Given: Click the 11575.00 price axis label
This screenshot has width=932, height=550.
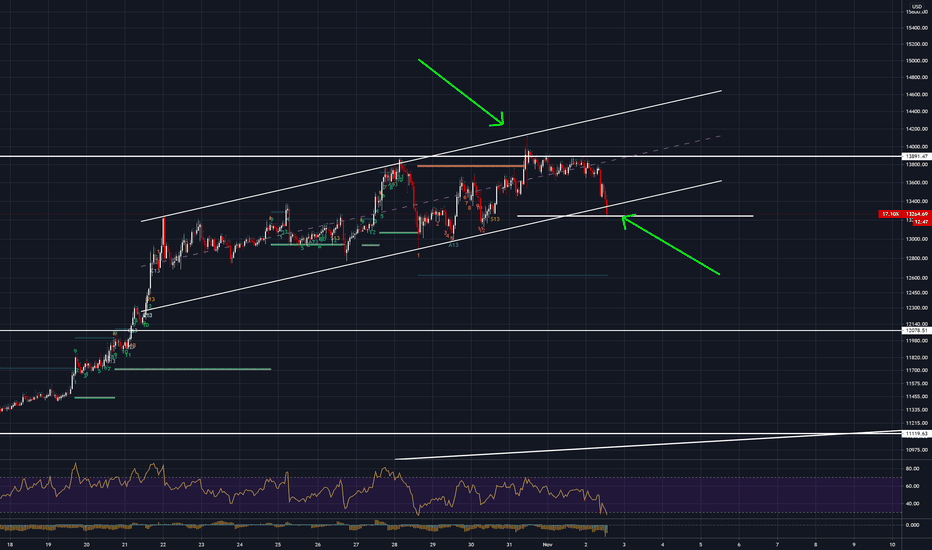Looking at the screenshot, I should tap(917, 384).
